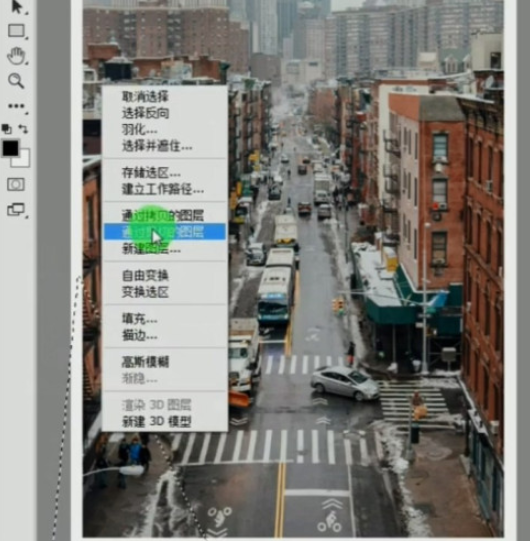This screenshot has height=541, width=530.
Task: Click highlighted 通过剪切的图层 menu item
Action: pyautogui.click(x=165, y=232)
